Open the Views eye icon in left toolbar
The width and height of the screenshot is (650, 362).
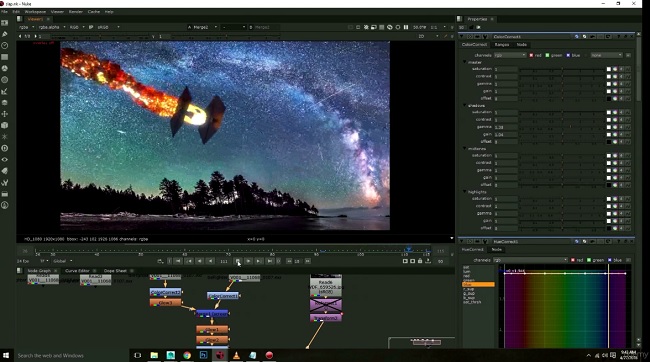5,160
